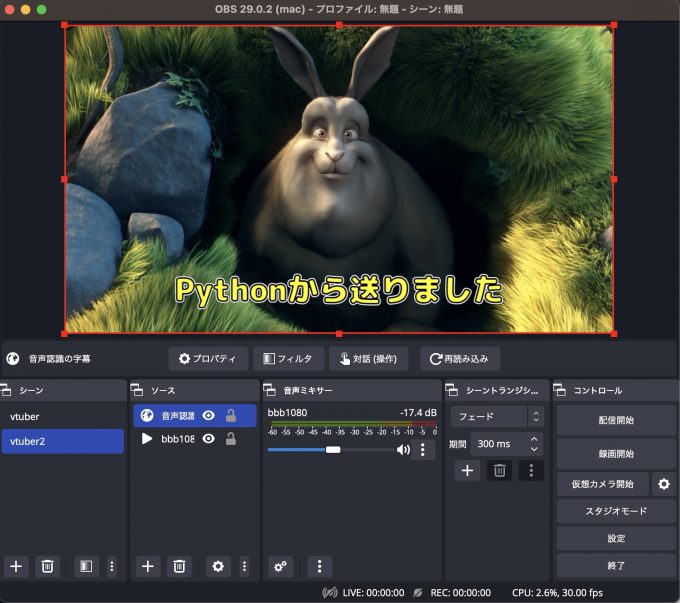Image resolution: width=680 pixels, height=603 pixels.
Task: Add a new scene with plus icon
Action: click(x=16, y=566)
